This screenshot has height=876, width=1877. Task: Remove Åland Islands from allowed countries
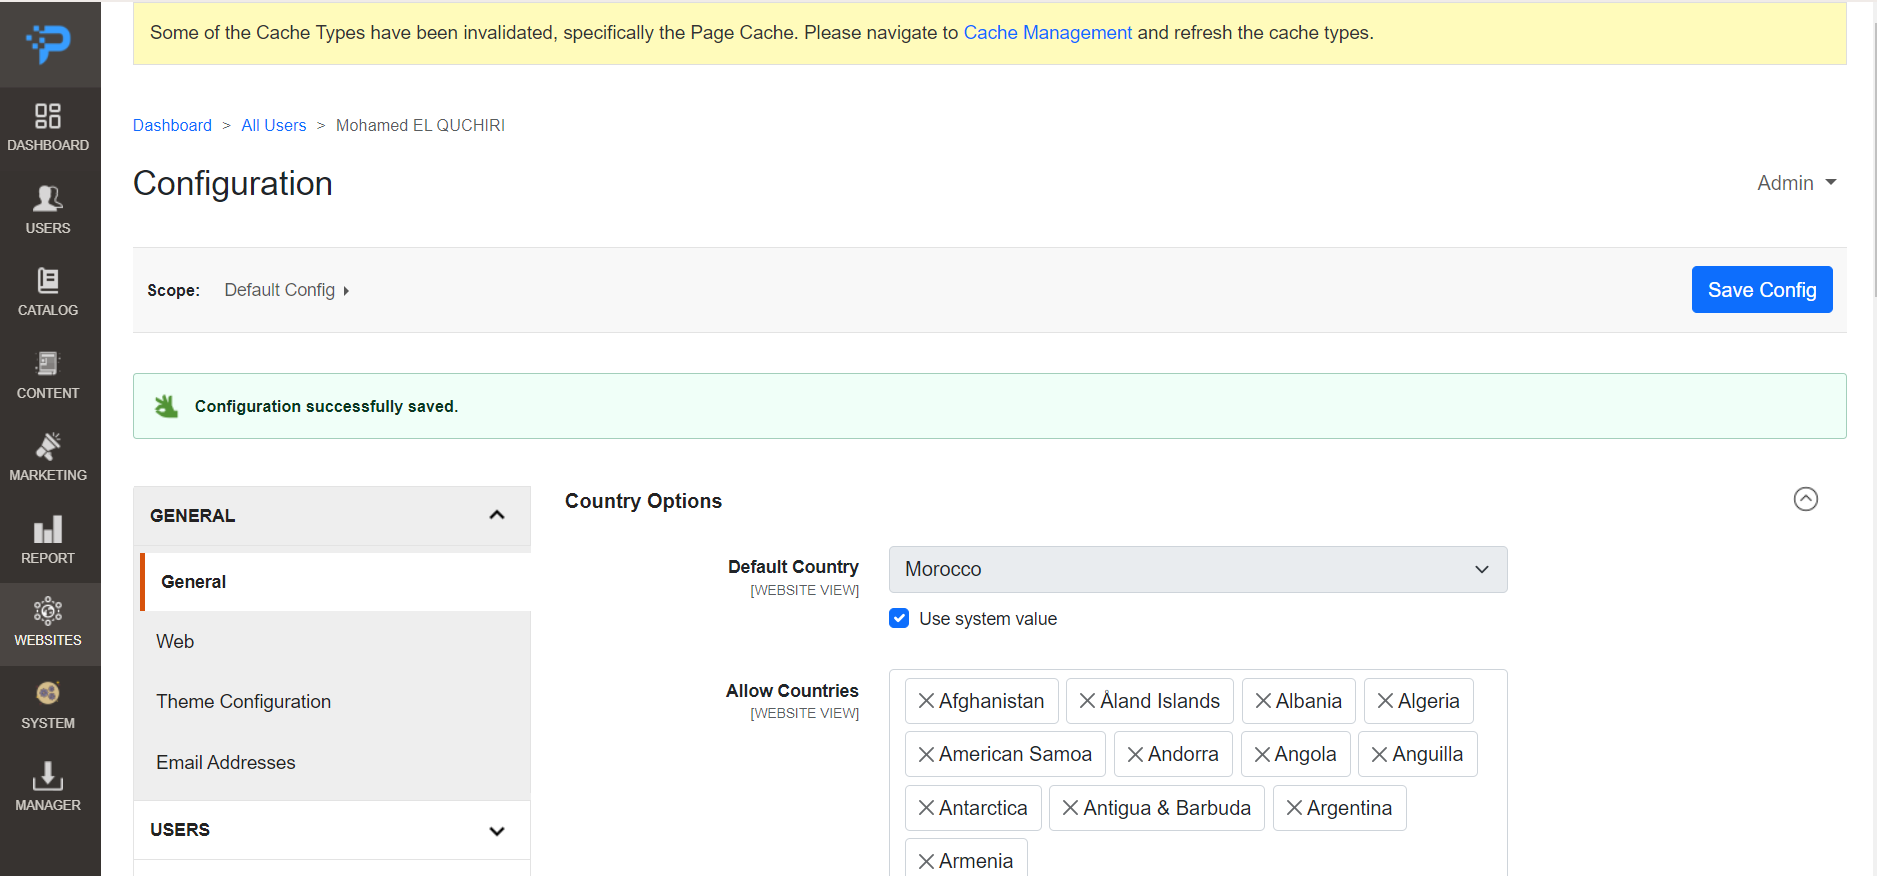tap(1087, 701)
